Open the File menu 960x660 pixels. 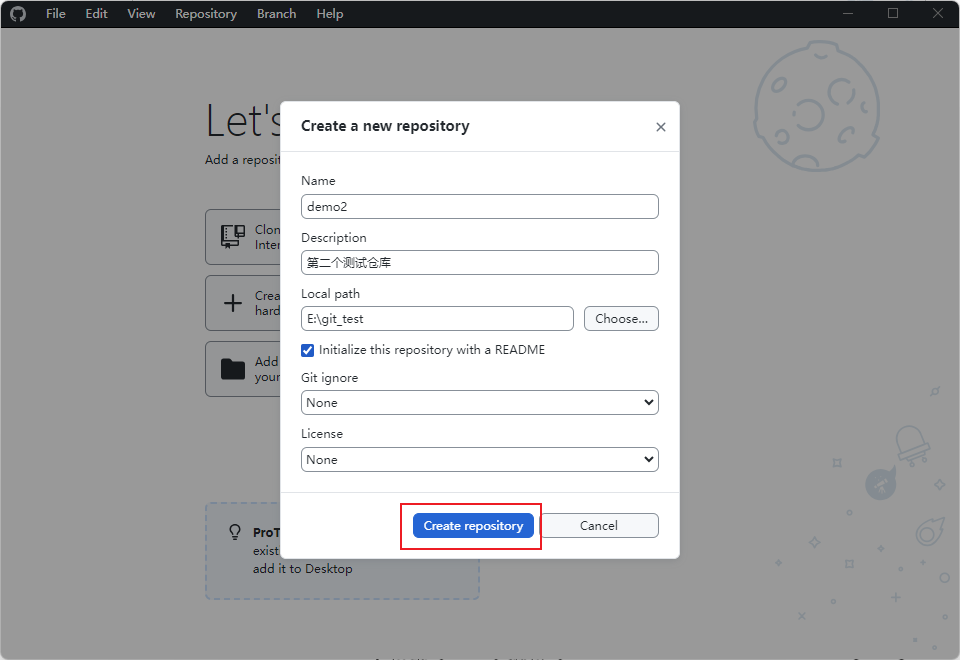pos(56,14)
